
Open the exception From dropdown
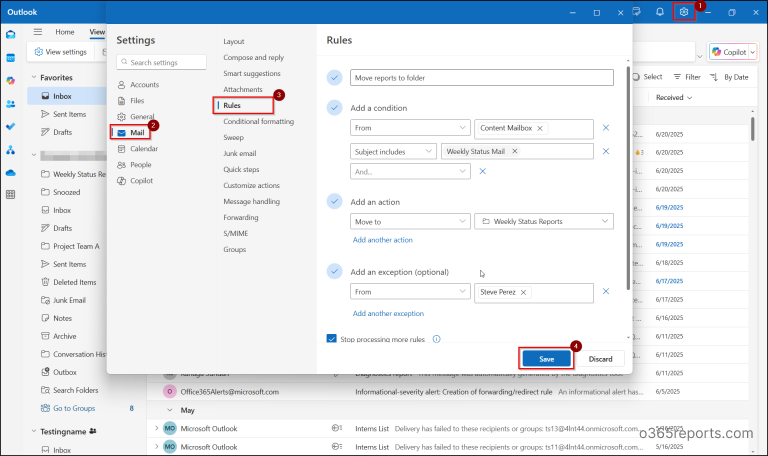[x=410, y=291]
